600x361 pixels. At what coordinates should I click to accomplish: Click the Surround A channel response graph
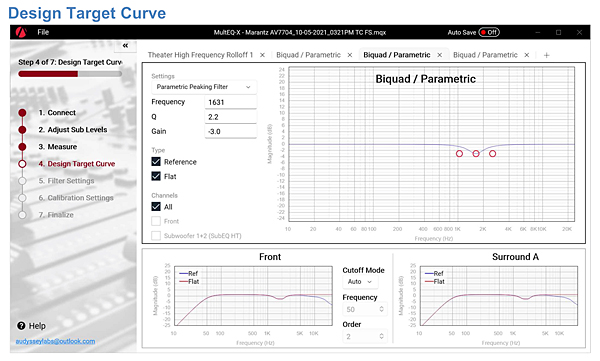pyautogui.click(x=499, y=296)
